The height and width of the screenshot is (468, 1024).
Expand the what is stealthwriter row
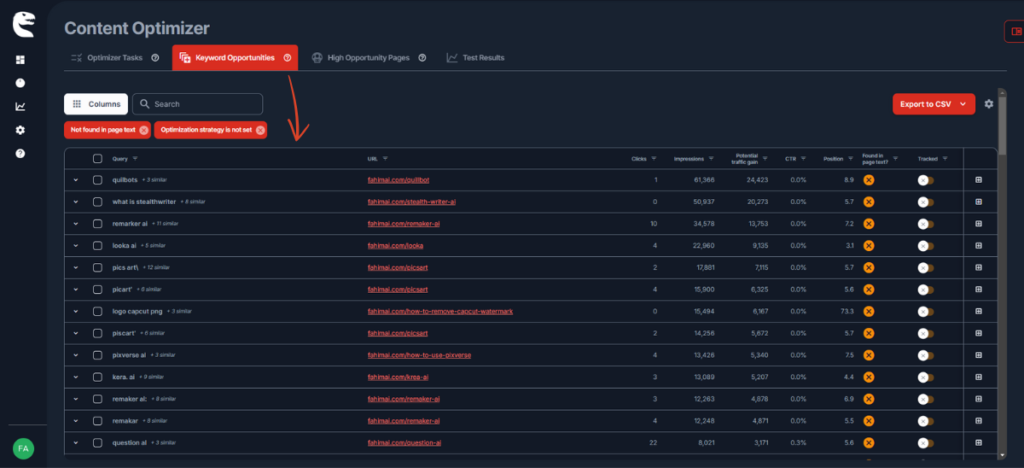coord(76,202)
